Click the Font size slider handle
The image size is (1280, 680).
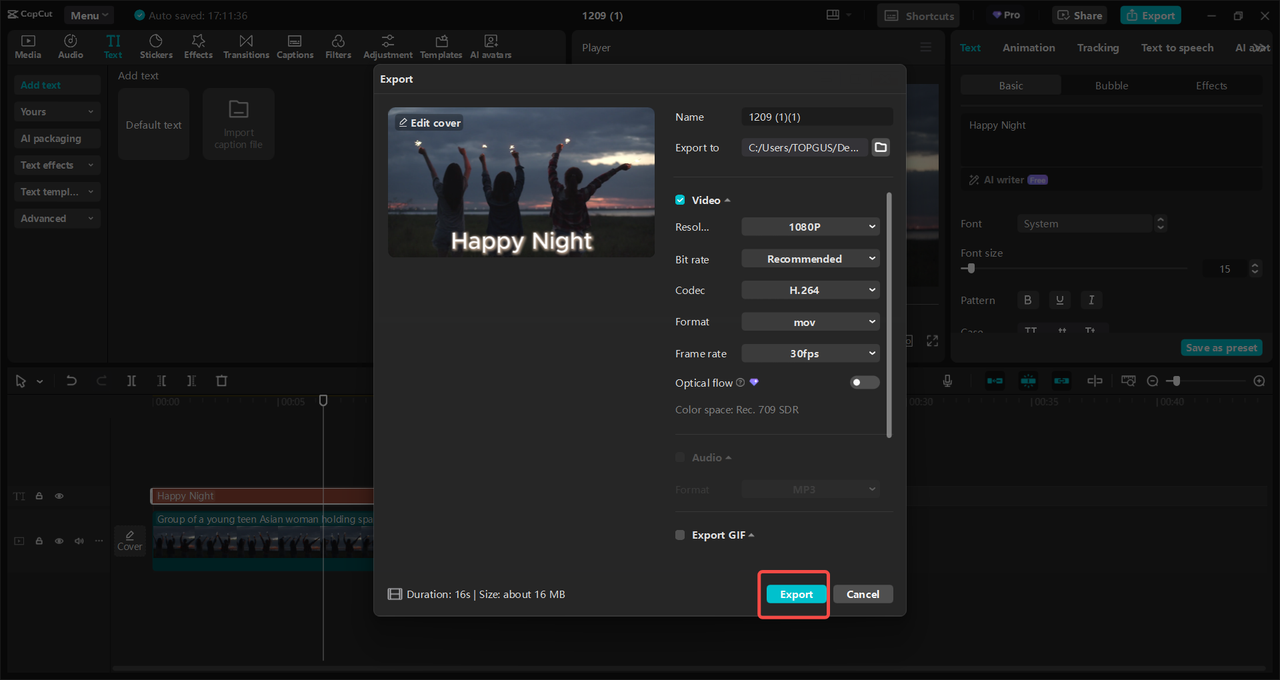pos(970,269)
